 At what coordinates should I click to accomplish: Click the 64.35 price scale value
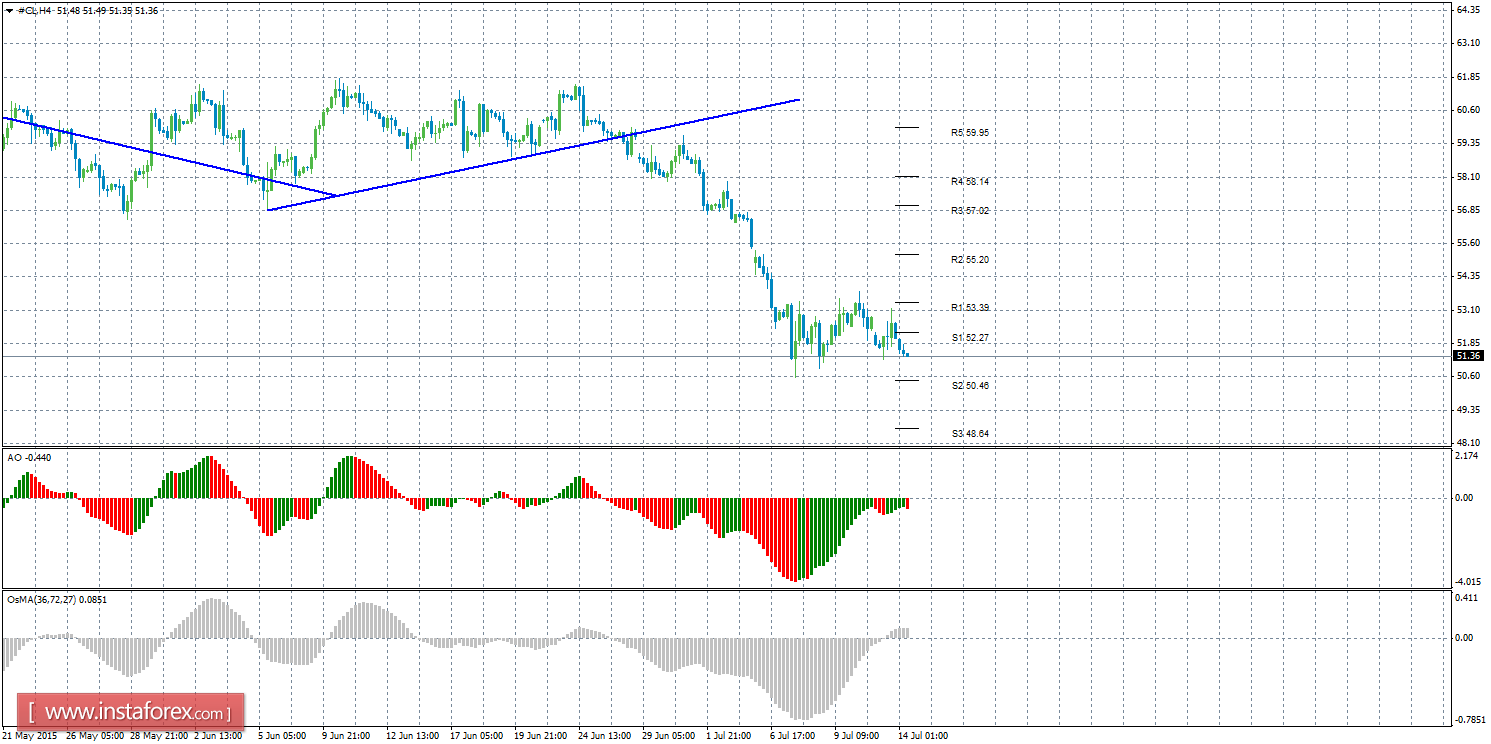pos(1468,10)
